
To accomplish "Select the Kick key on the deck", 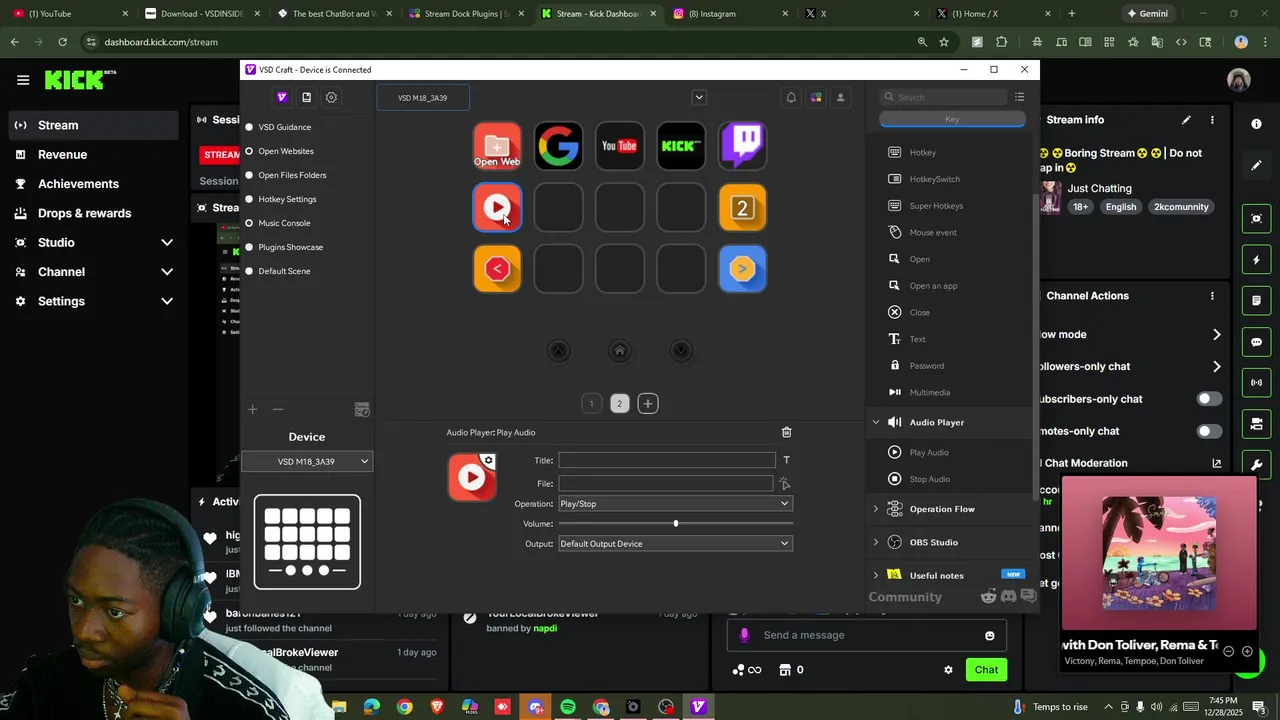I will (x=681, y=146).
